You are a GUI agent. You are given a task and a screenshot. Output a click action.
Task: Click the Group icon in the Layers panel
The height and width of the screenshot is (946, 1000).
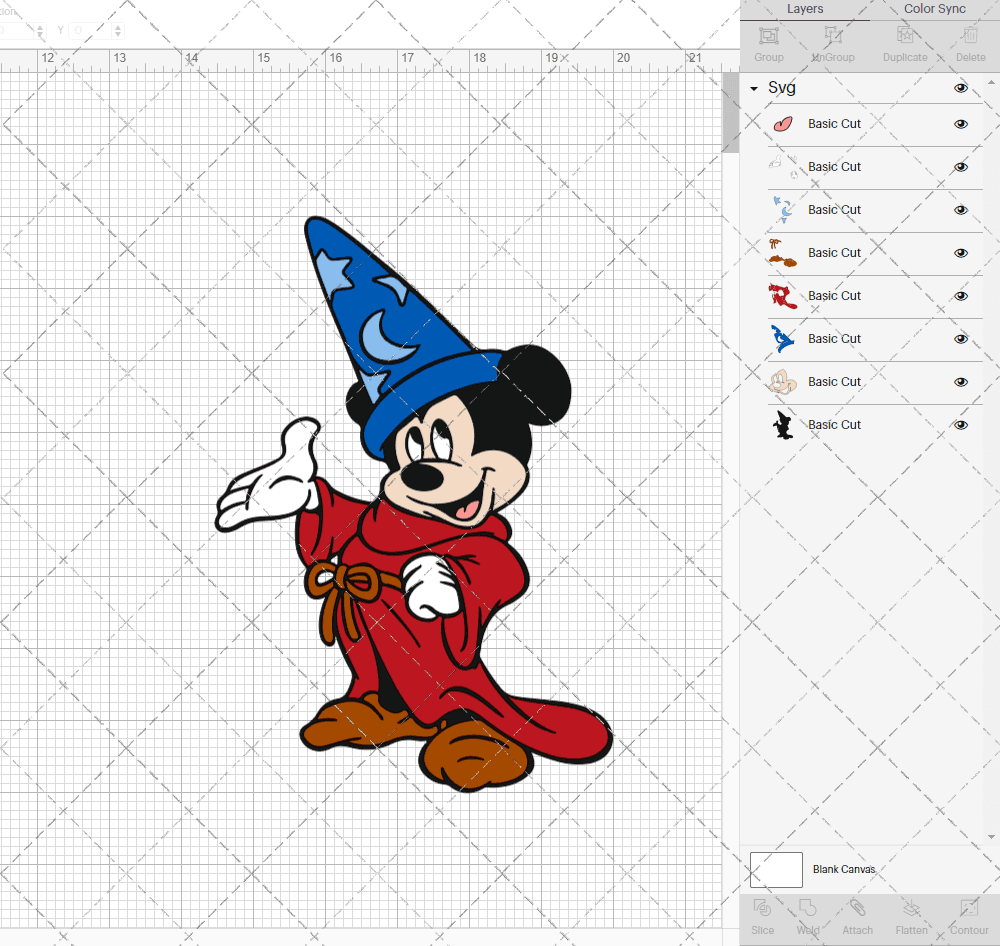[x=768, y=35]
